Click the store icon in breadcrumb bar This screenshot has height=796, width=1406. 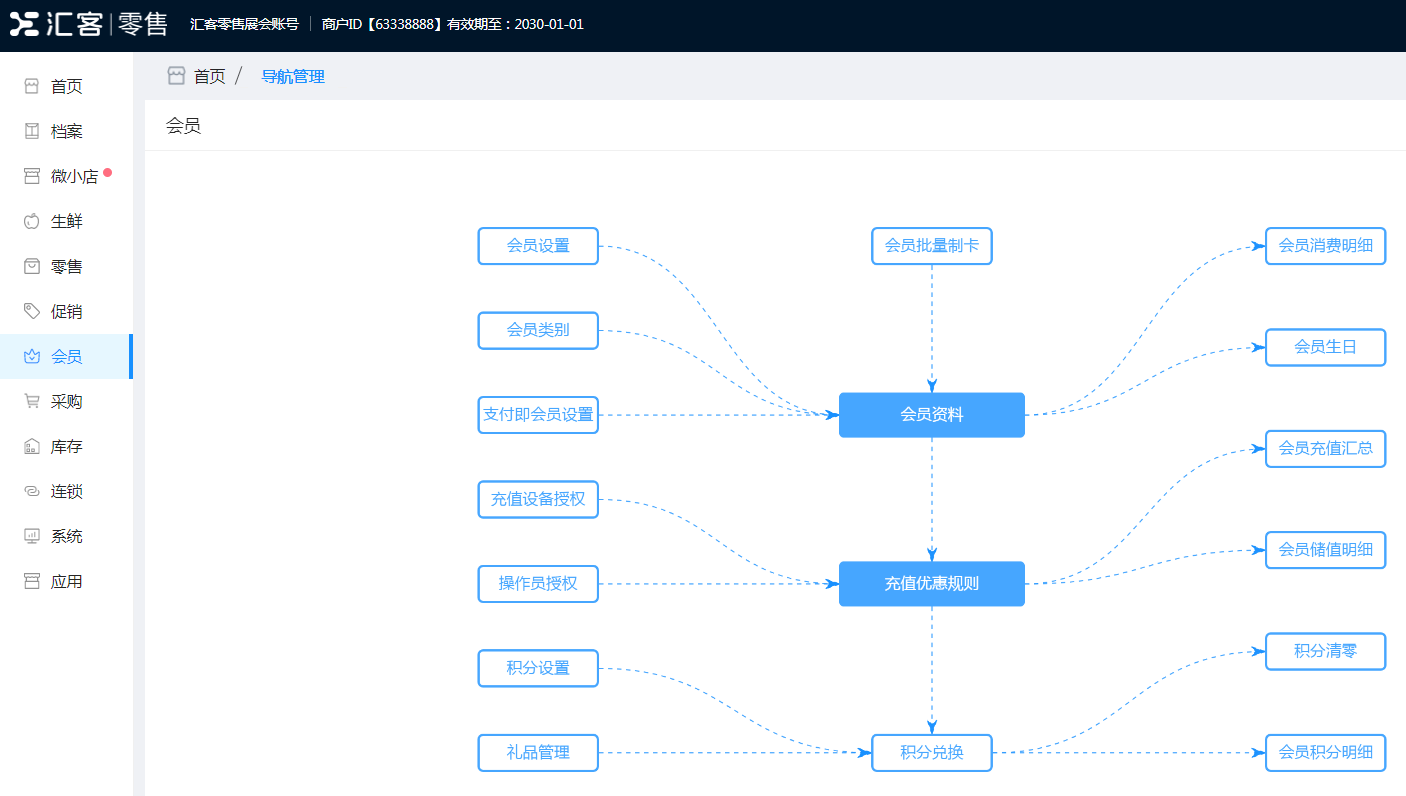pos(176,76)
